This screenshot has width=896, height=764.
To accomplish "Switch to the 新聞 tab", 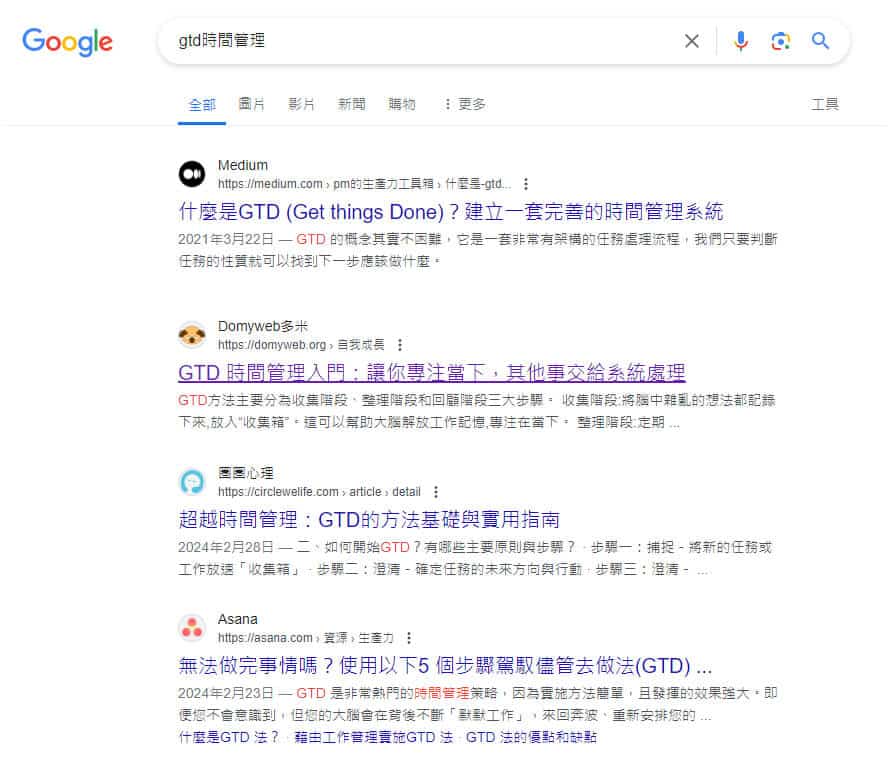I will [x=352, y=104].
